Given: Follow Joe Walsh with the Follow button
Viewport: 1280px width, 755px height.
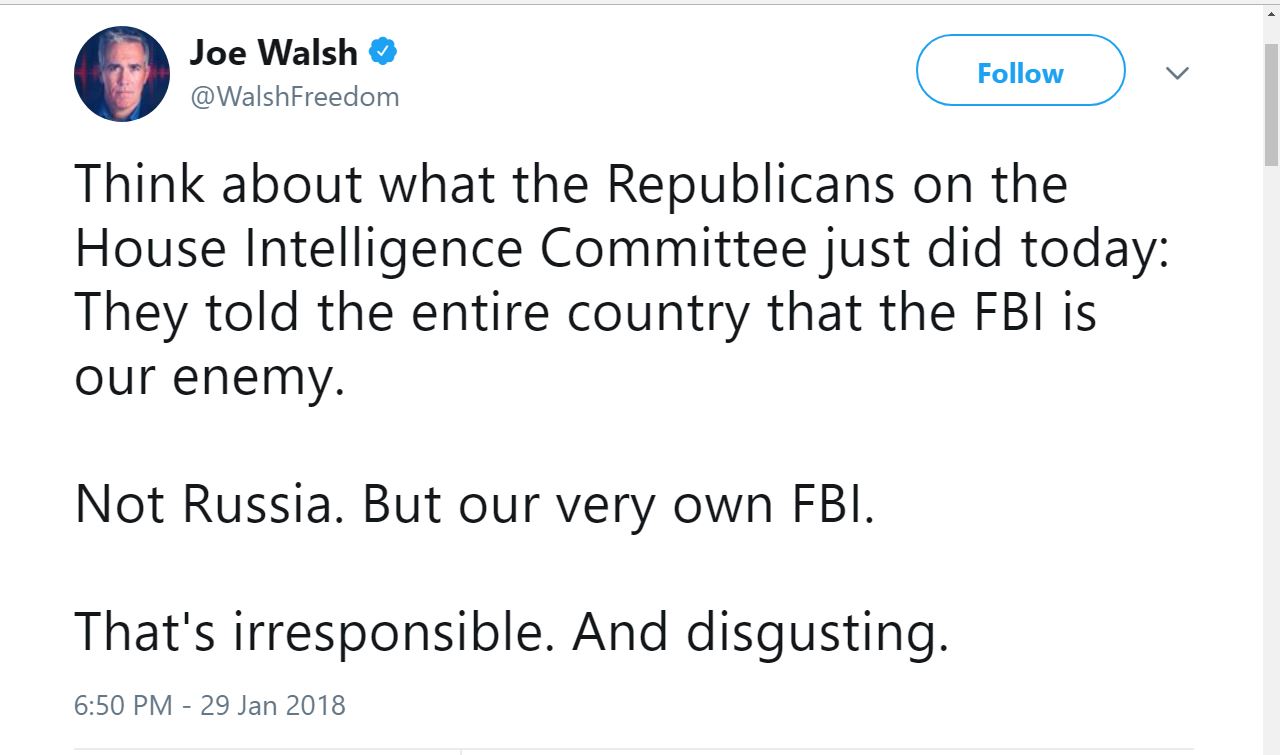Looking at the screenshot, I should 1020,71.
